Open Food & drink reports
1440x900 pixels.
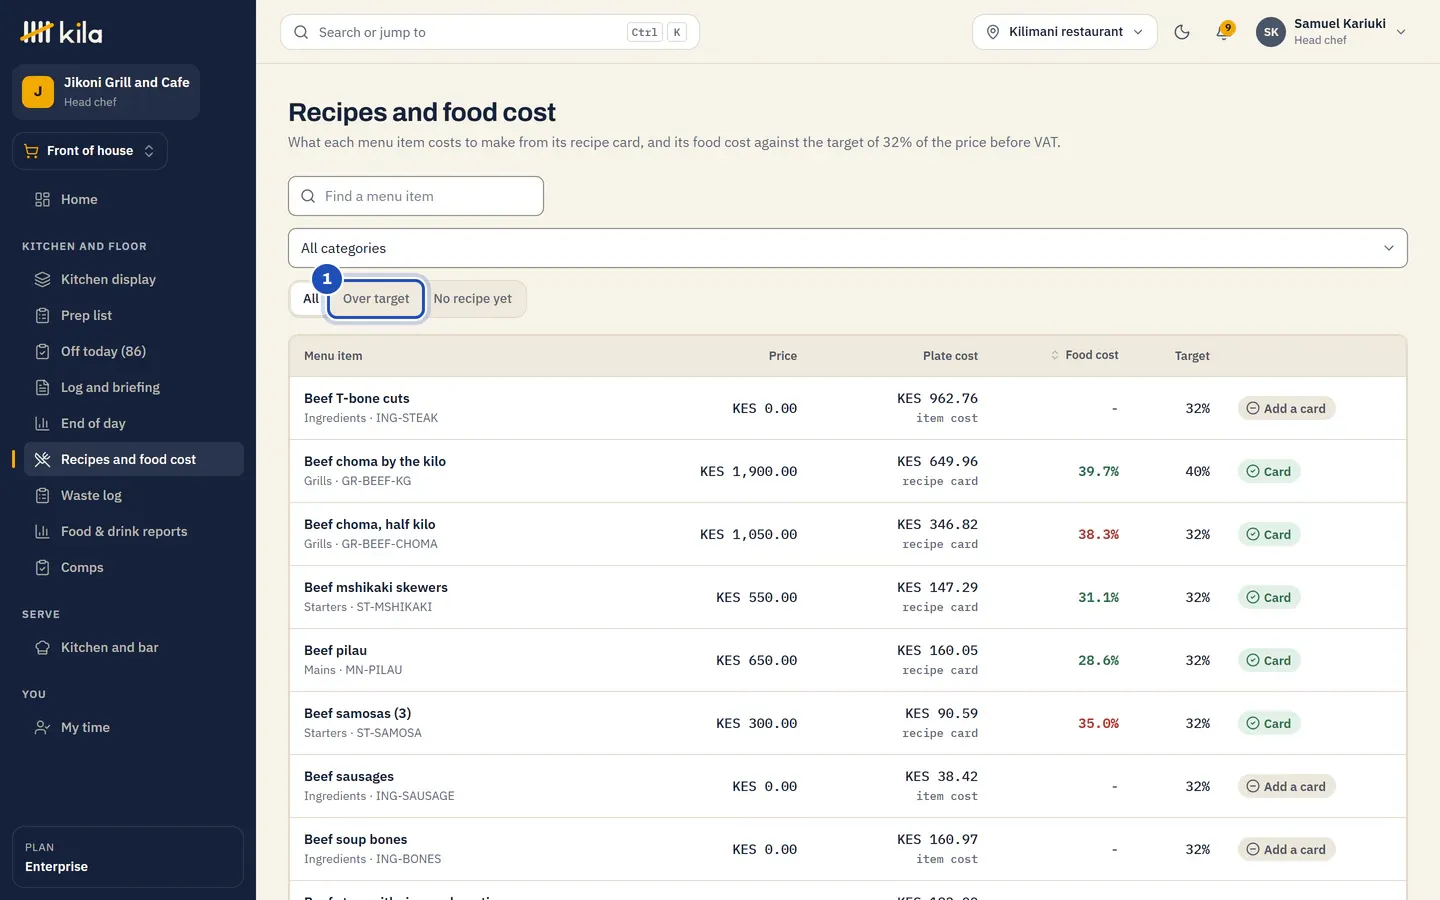(134, 531)
